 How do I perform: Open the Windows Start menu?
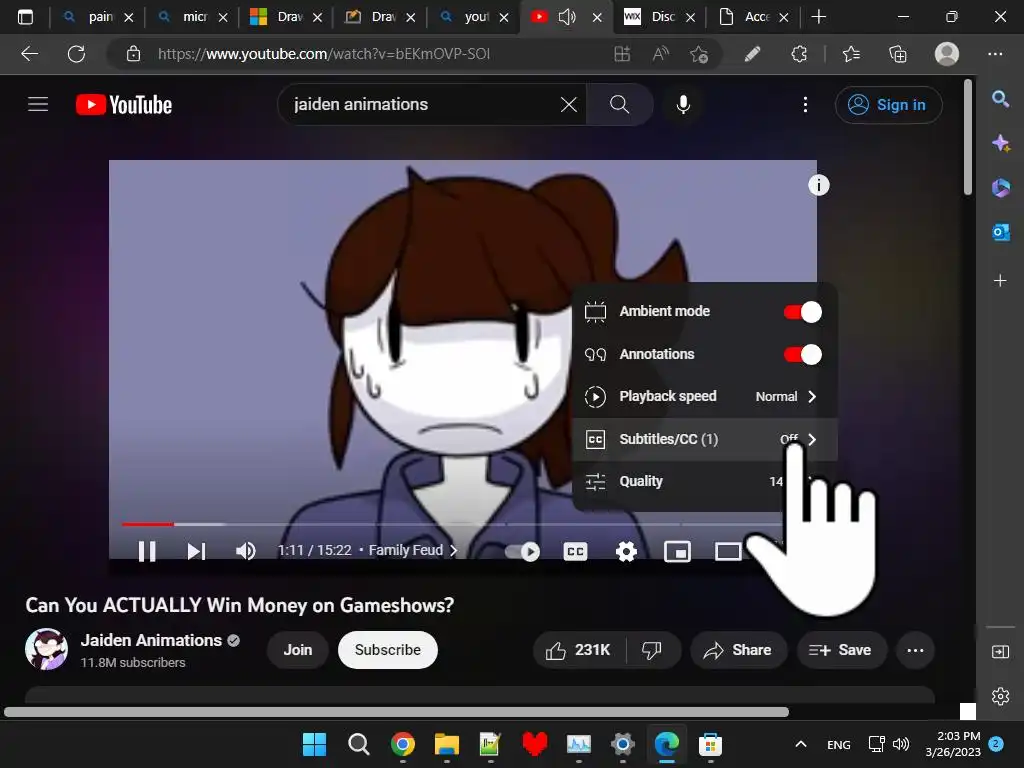(x=314, y=744)
